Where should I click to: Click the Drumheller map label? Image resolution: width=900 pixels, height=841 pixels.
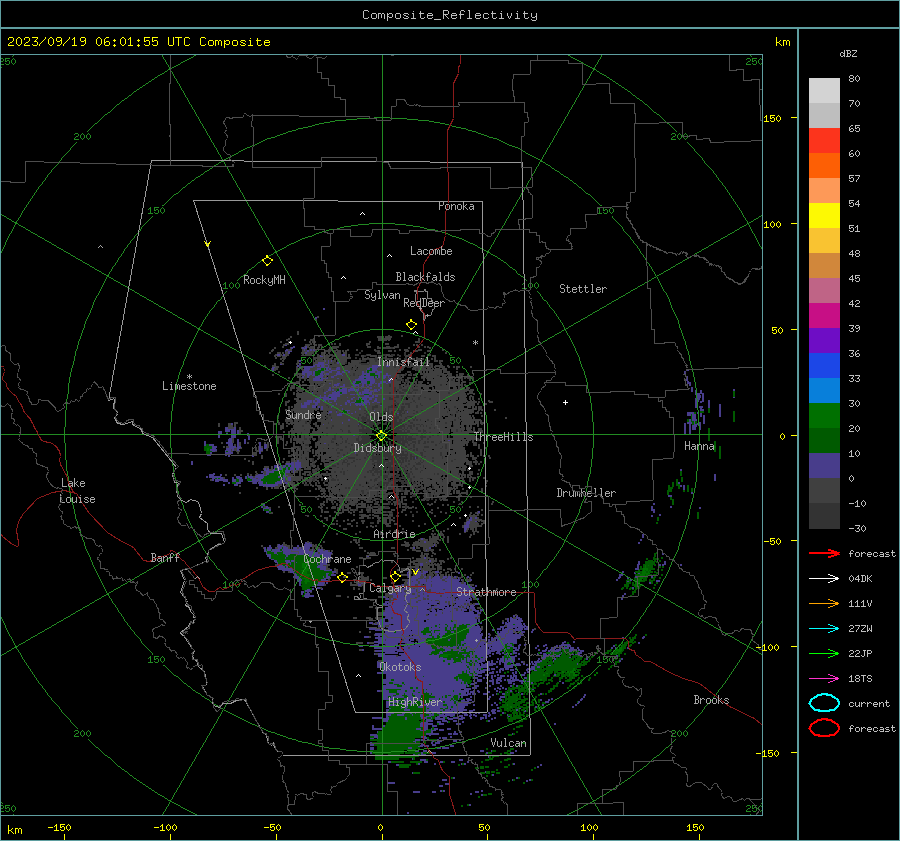pyautogui.click(x=586, y=493)
